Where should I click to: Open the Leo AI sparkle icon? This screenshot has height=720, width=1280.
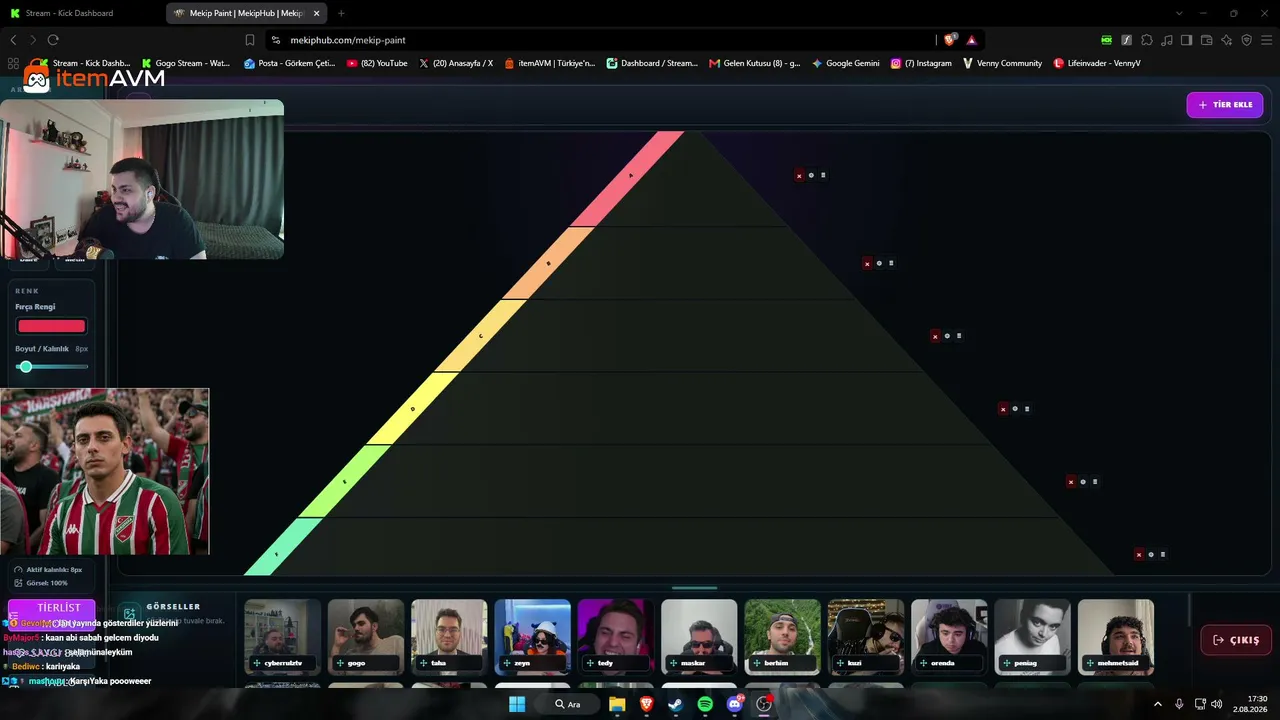tap(1227, 40)
